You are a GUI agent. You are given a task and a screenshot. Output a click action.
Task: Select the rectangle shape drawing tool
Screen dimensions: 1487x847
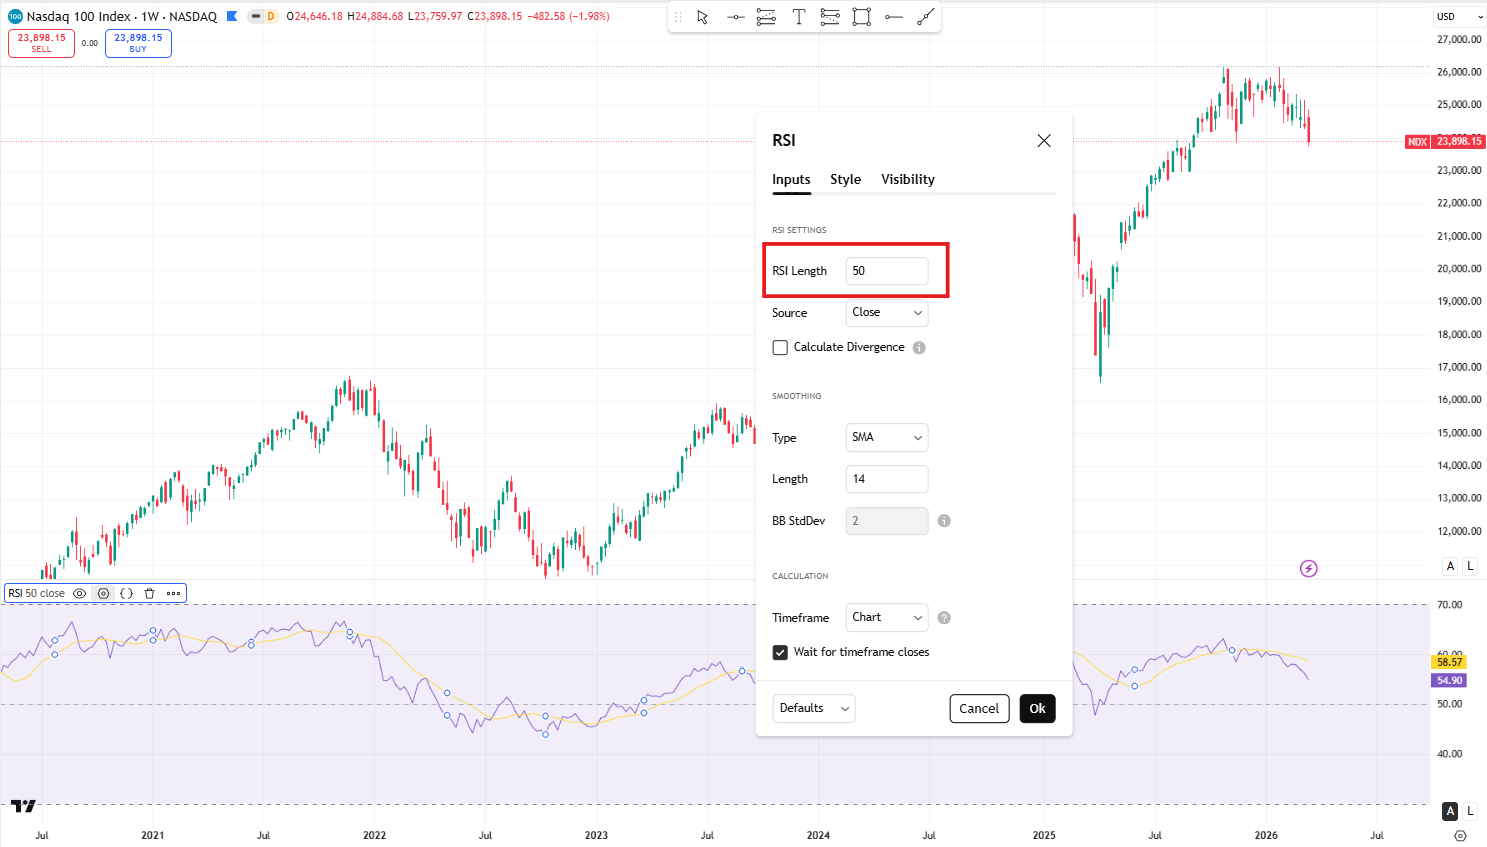[x=861, y=17]
